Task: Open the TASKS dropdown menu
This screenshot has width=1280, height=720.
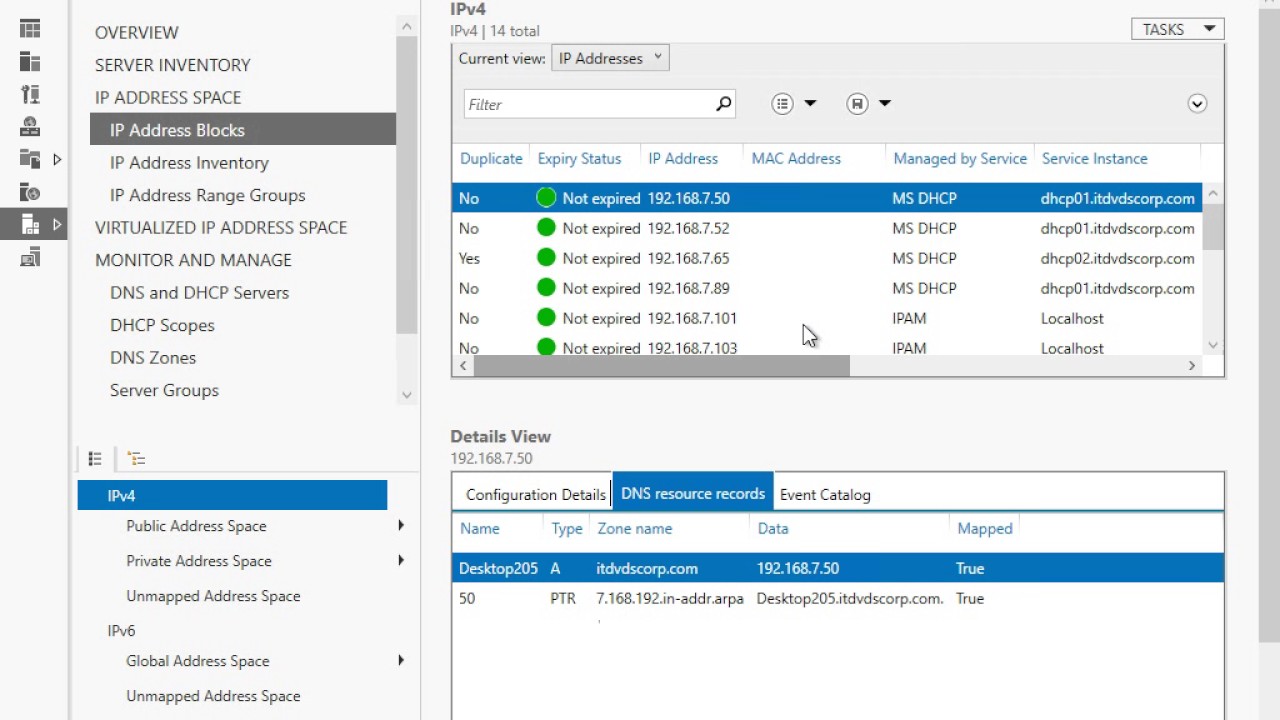Action: (1178, 30)
